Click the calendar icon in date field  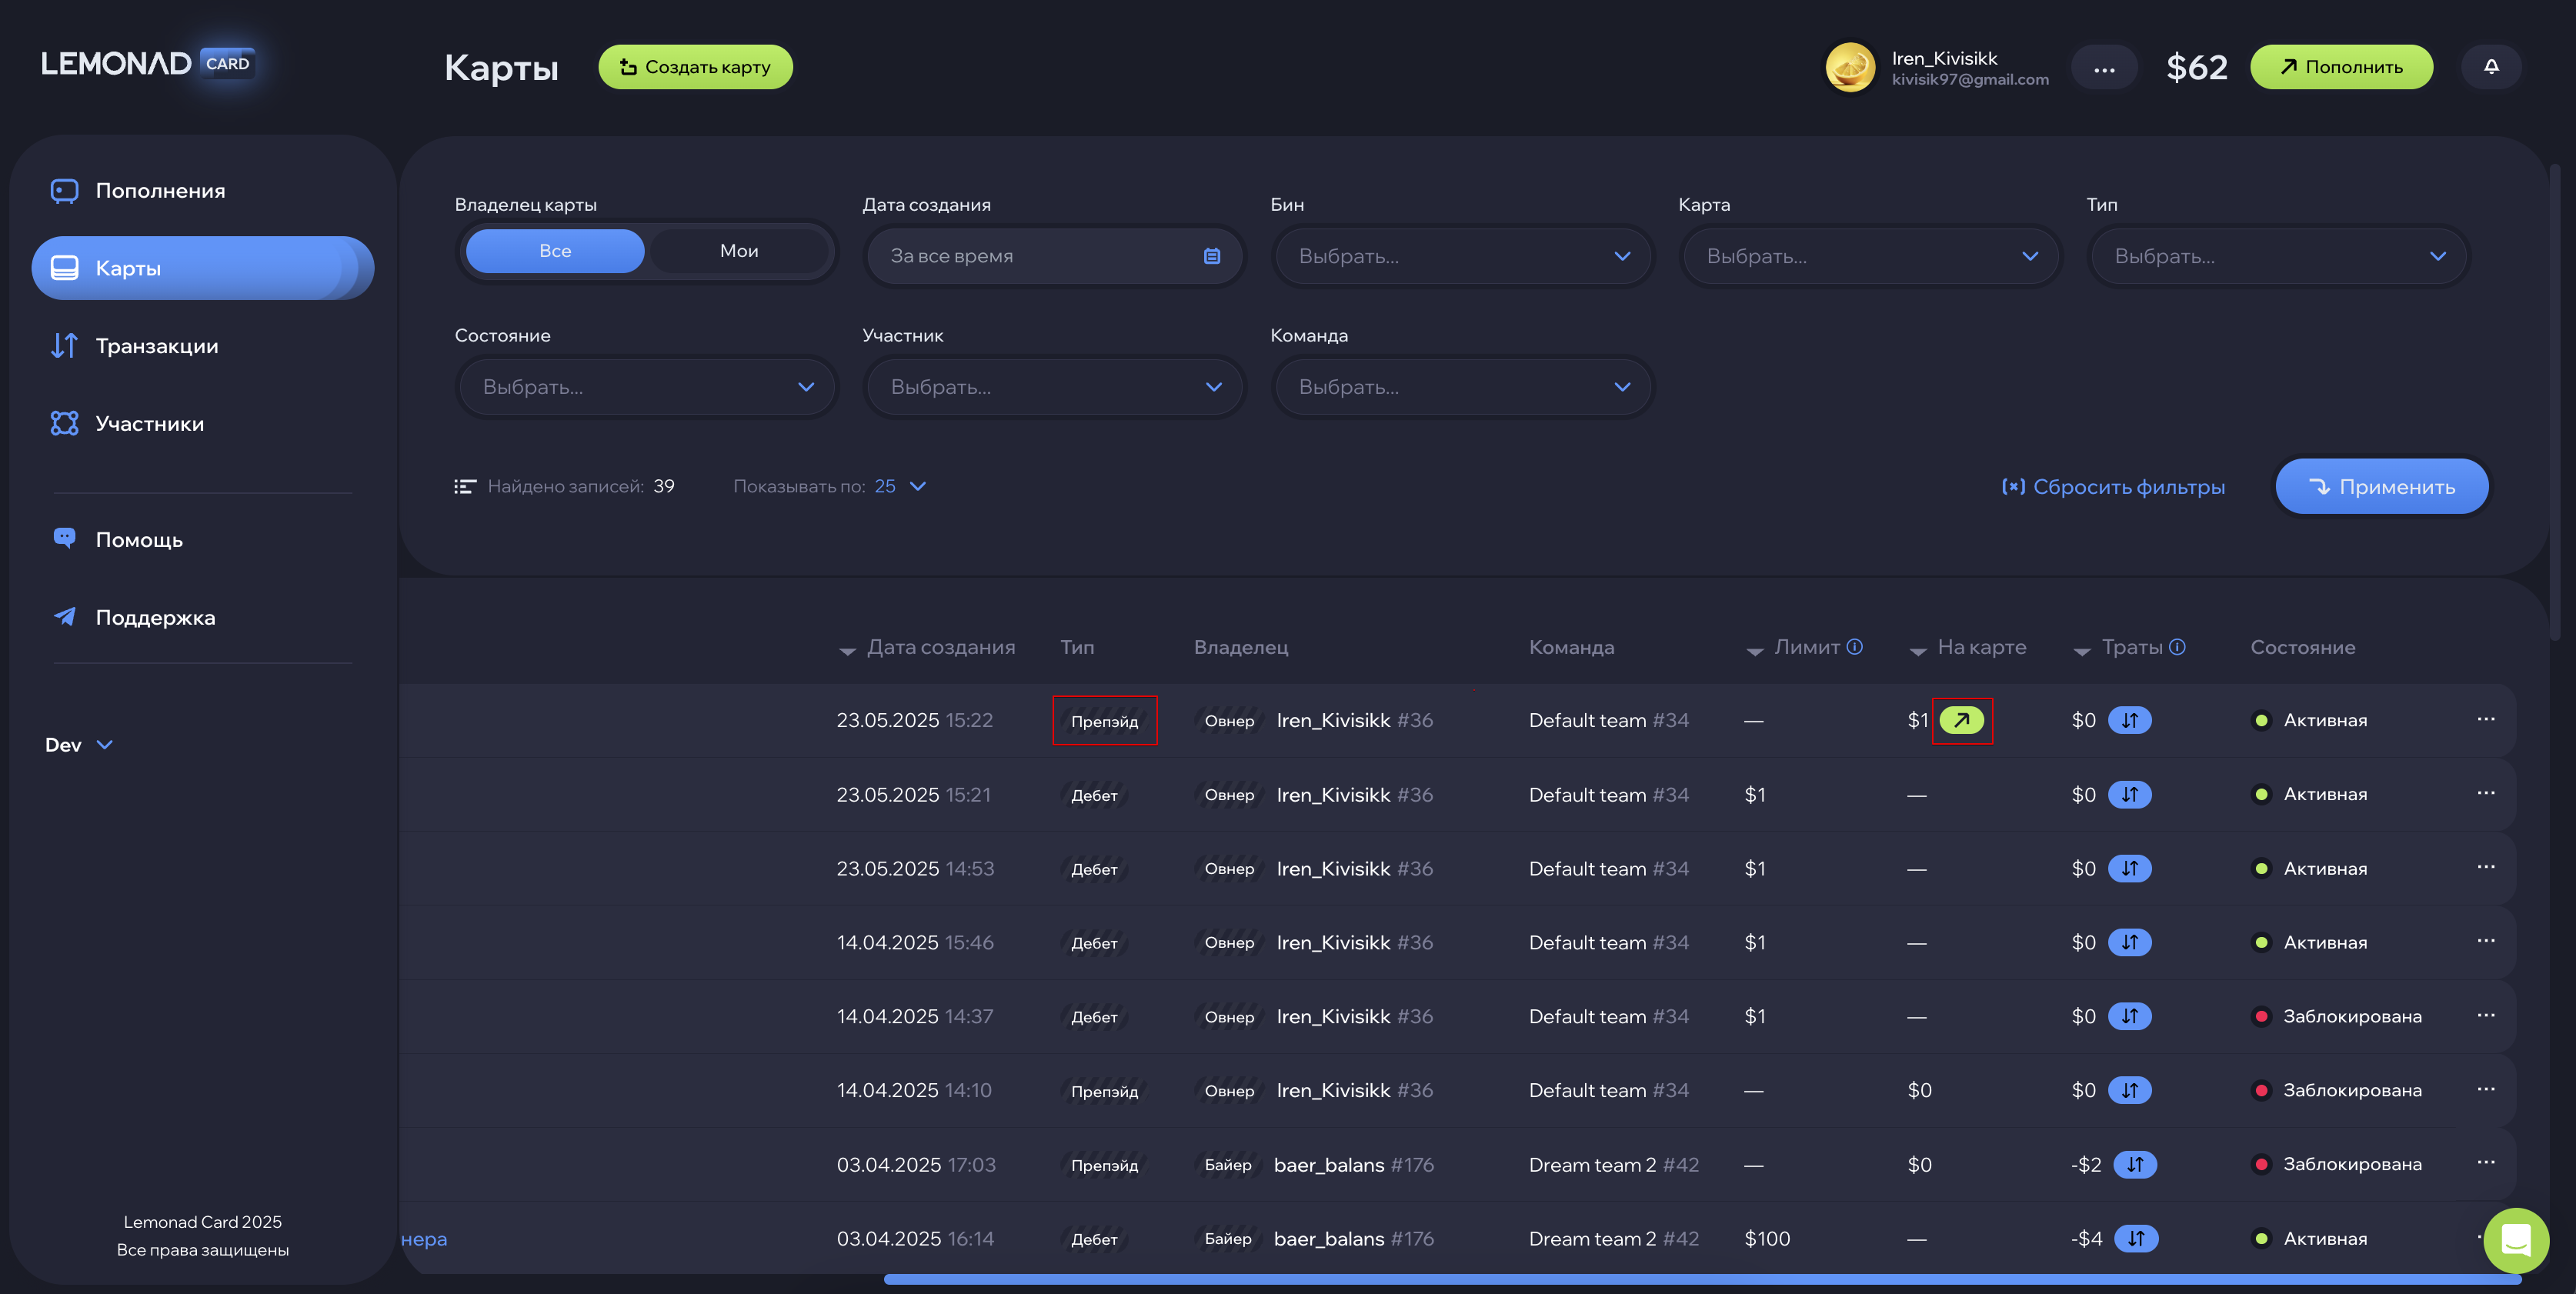click(x=1211, y=256)
